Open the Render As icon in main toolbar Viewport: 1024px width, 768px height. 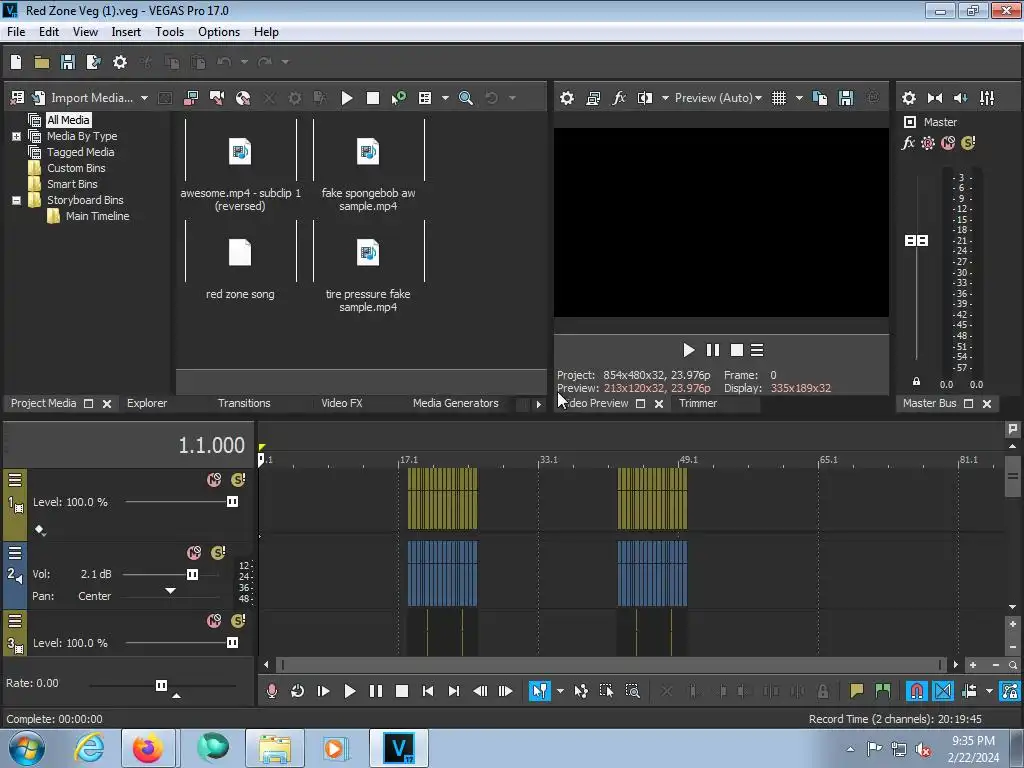[93, 62]
